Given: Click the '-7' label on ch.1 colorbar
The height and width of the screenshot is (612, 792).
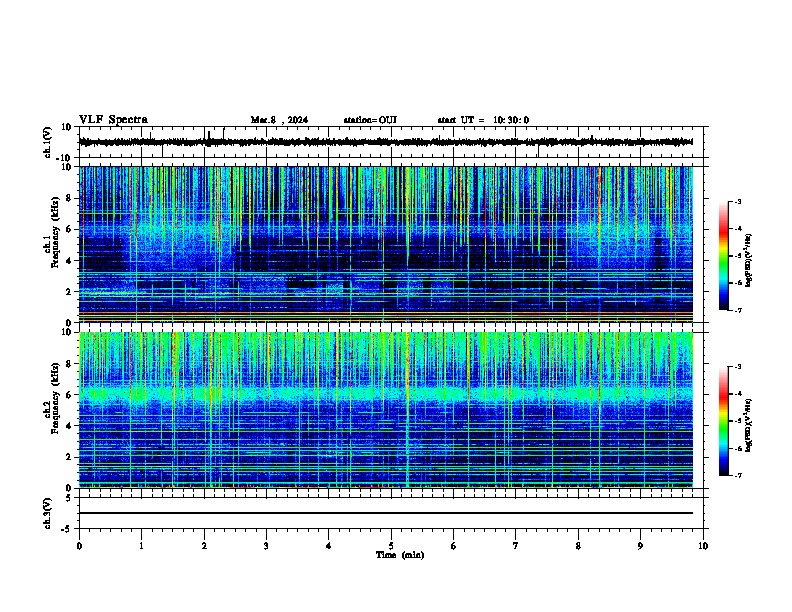Looking at the screenshot, I should coord(737,310).
